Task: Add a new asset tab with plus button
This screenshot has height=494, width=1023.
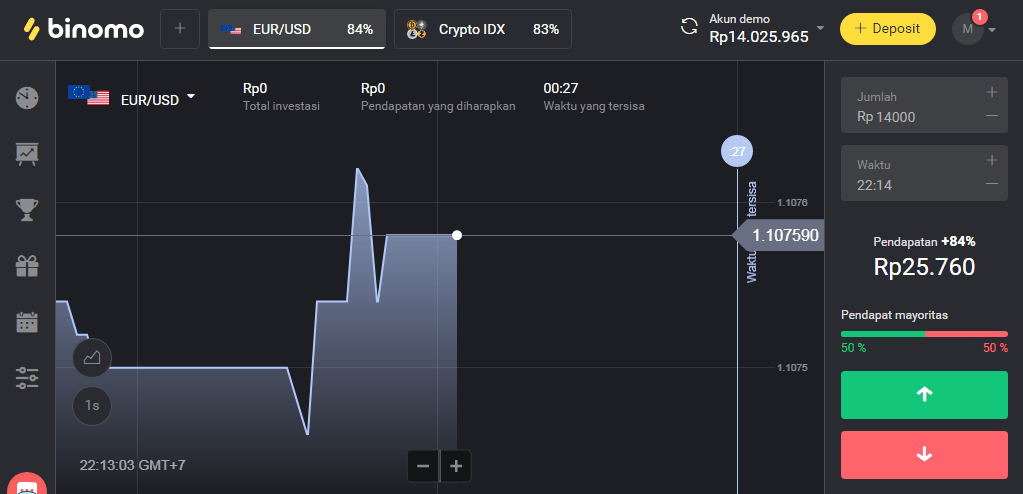Action: pos(180,29)
